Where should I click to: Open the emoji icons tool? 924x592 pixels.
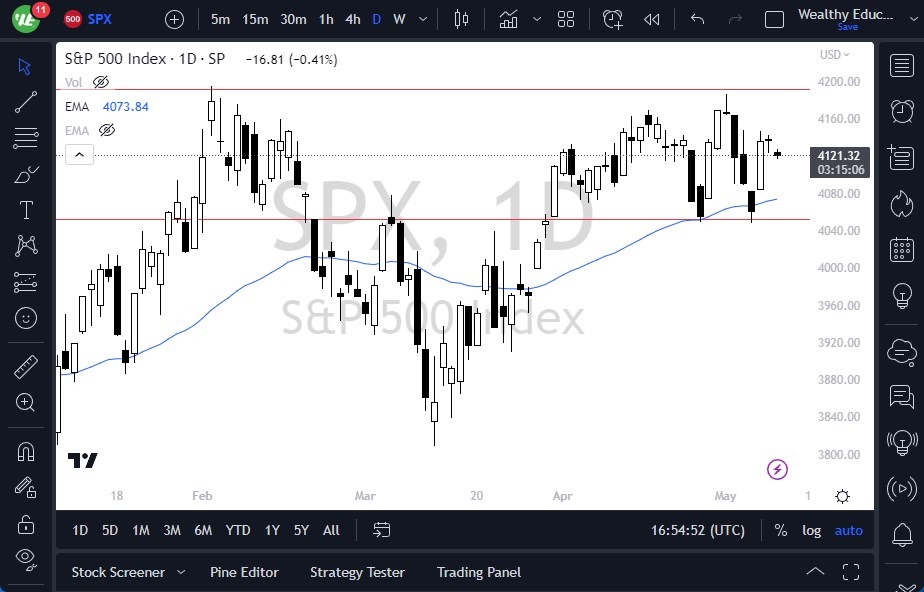[x=25, y=318]
